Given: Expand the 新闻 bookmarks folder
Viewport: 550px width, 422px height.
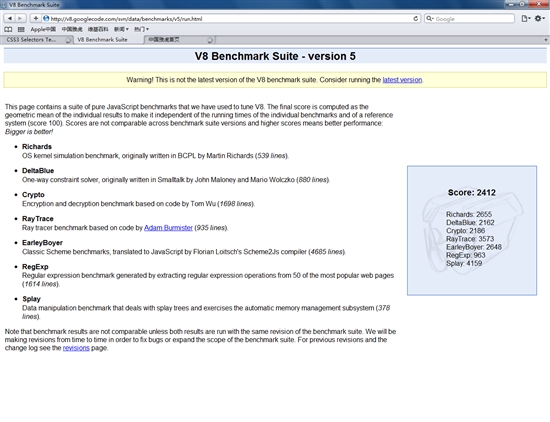Looking at the screenshot, I should pyautogui.click(x=121, y=29).
